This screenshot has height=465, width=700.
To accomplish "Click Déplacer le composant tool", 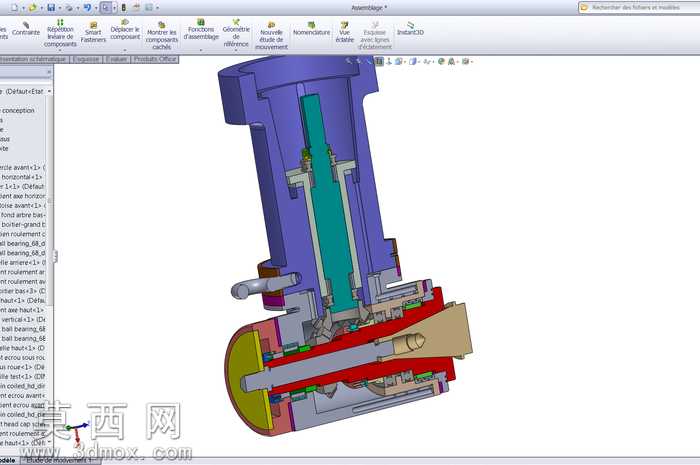I will [x=125, y=29].
